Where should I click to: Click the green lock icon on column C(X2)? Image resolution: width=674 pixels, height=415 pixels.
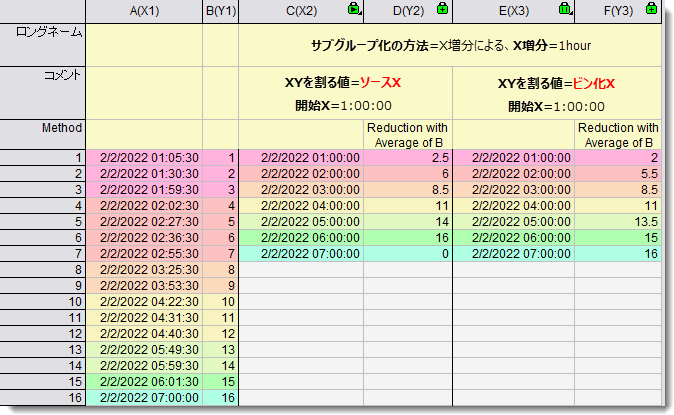tap(354, 9)
